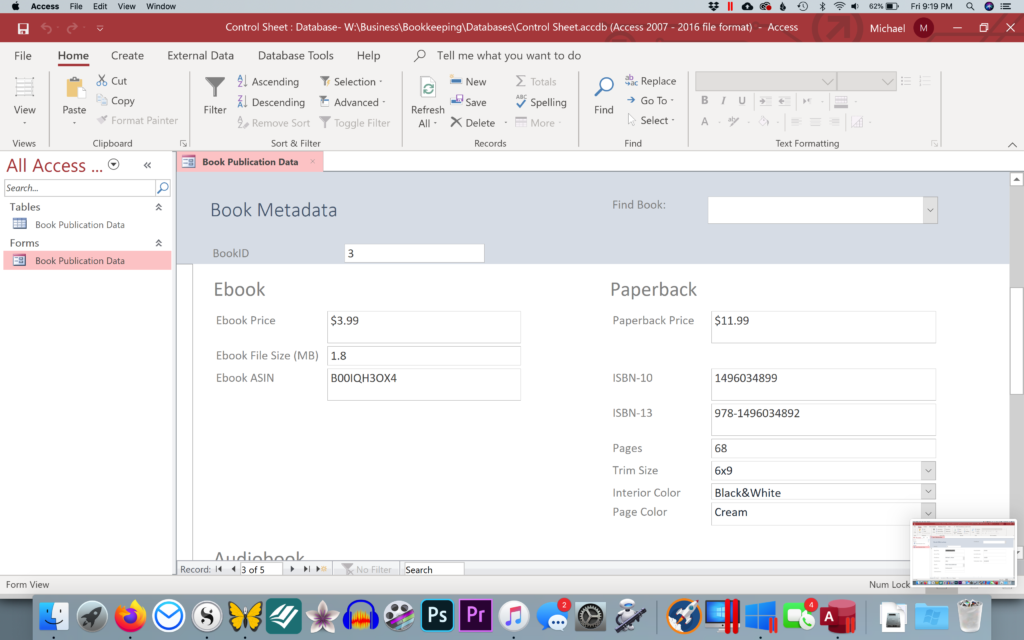Click the Save icon in the title bar
This screenshot has height=640, width=1024.
tap(23, 28)
